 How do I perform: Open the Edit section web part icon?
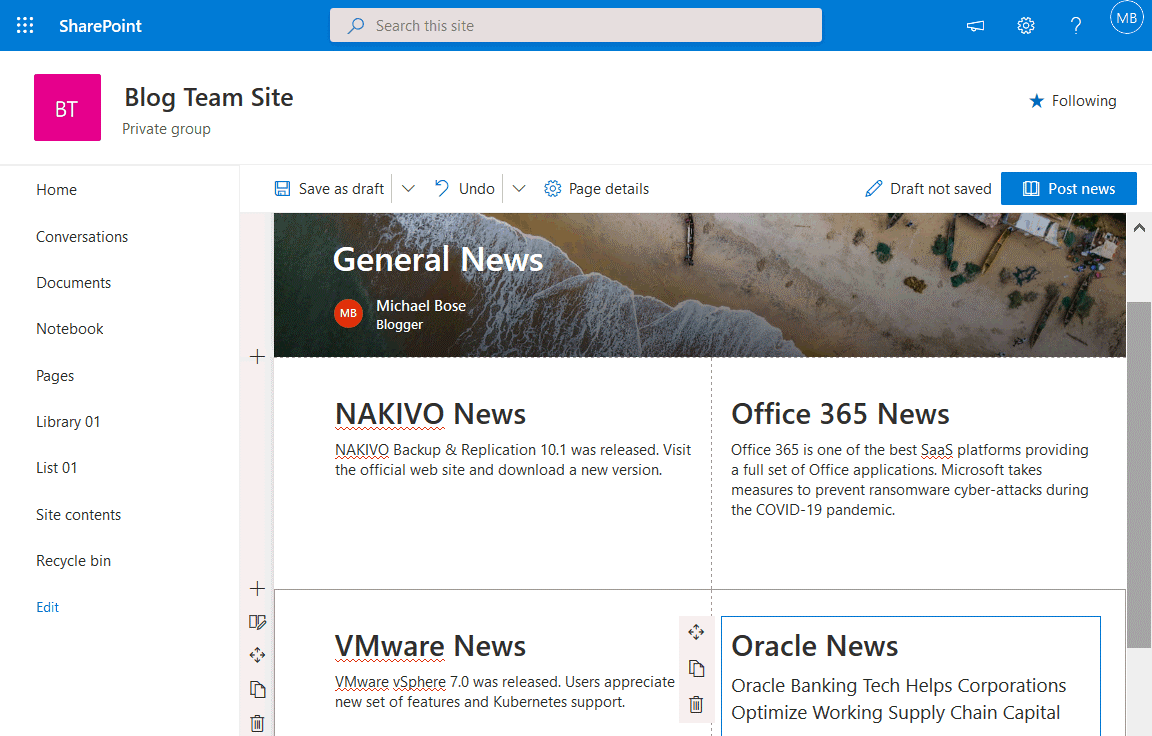pos(257,621)
